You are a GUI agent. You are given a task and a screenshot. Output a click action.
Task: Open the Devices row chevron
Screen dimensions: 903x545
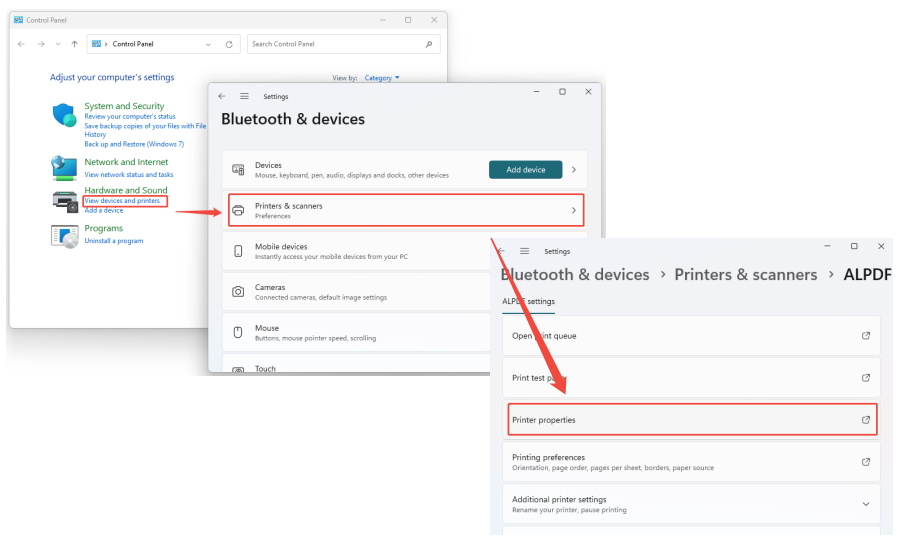tap(573, 170)
